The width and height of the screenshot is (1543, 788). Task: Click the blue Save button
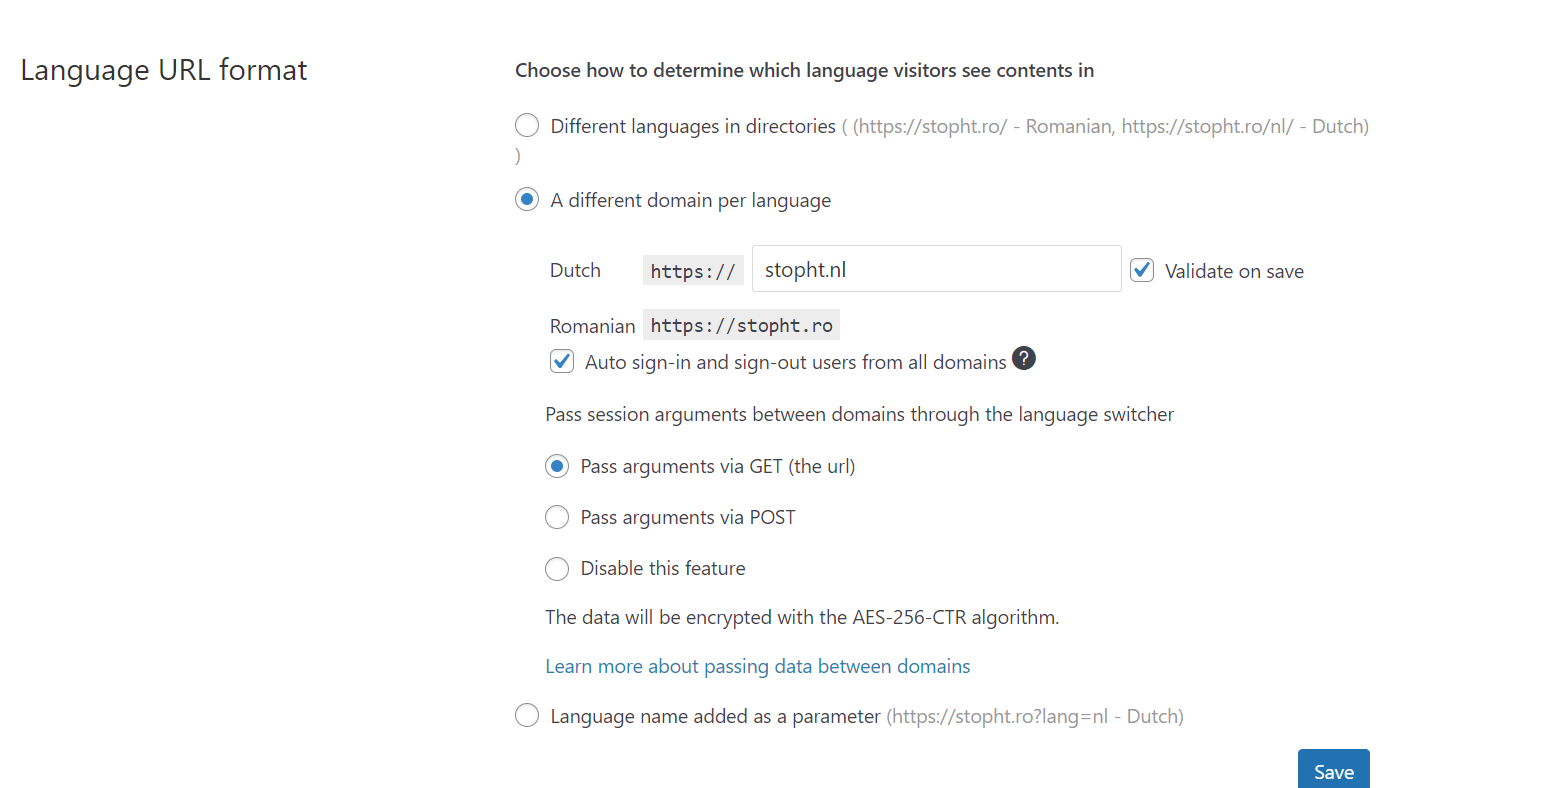pos(1334,770)
